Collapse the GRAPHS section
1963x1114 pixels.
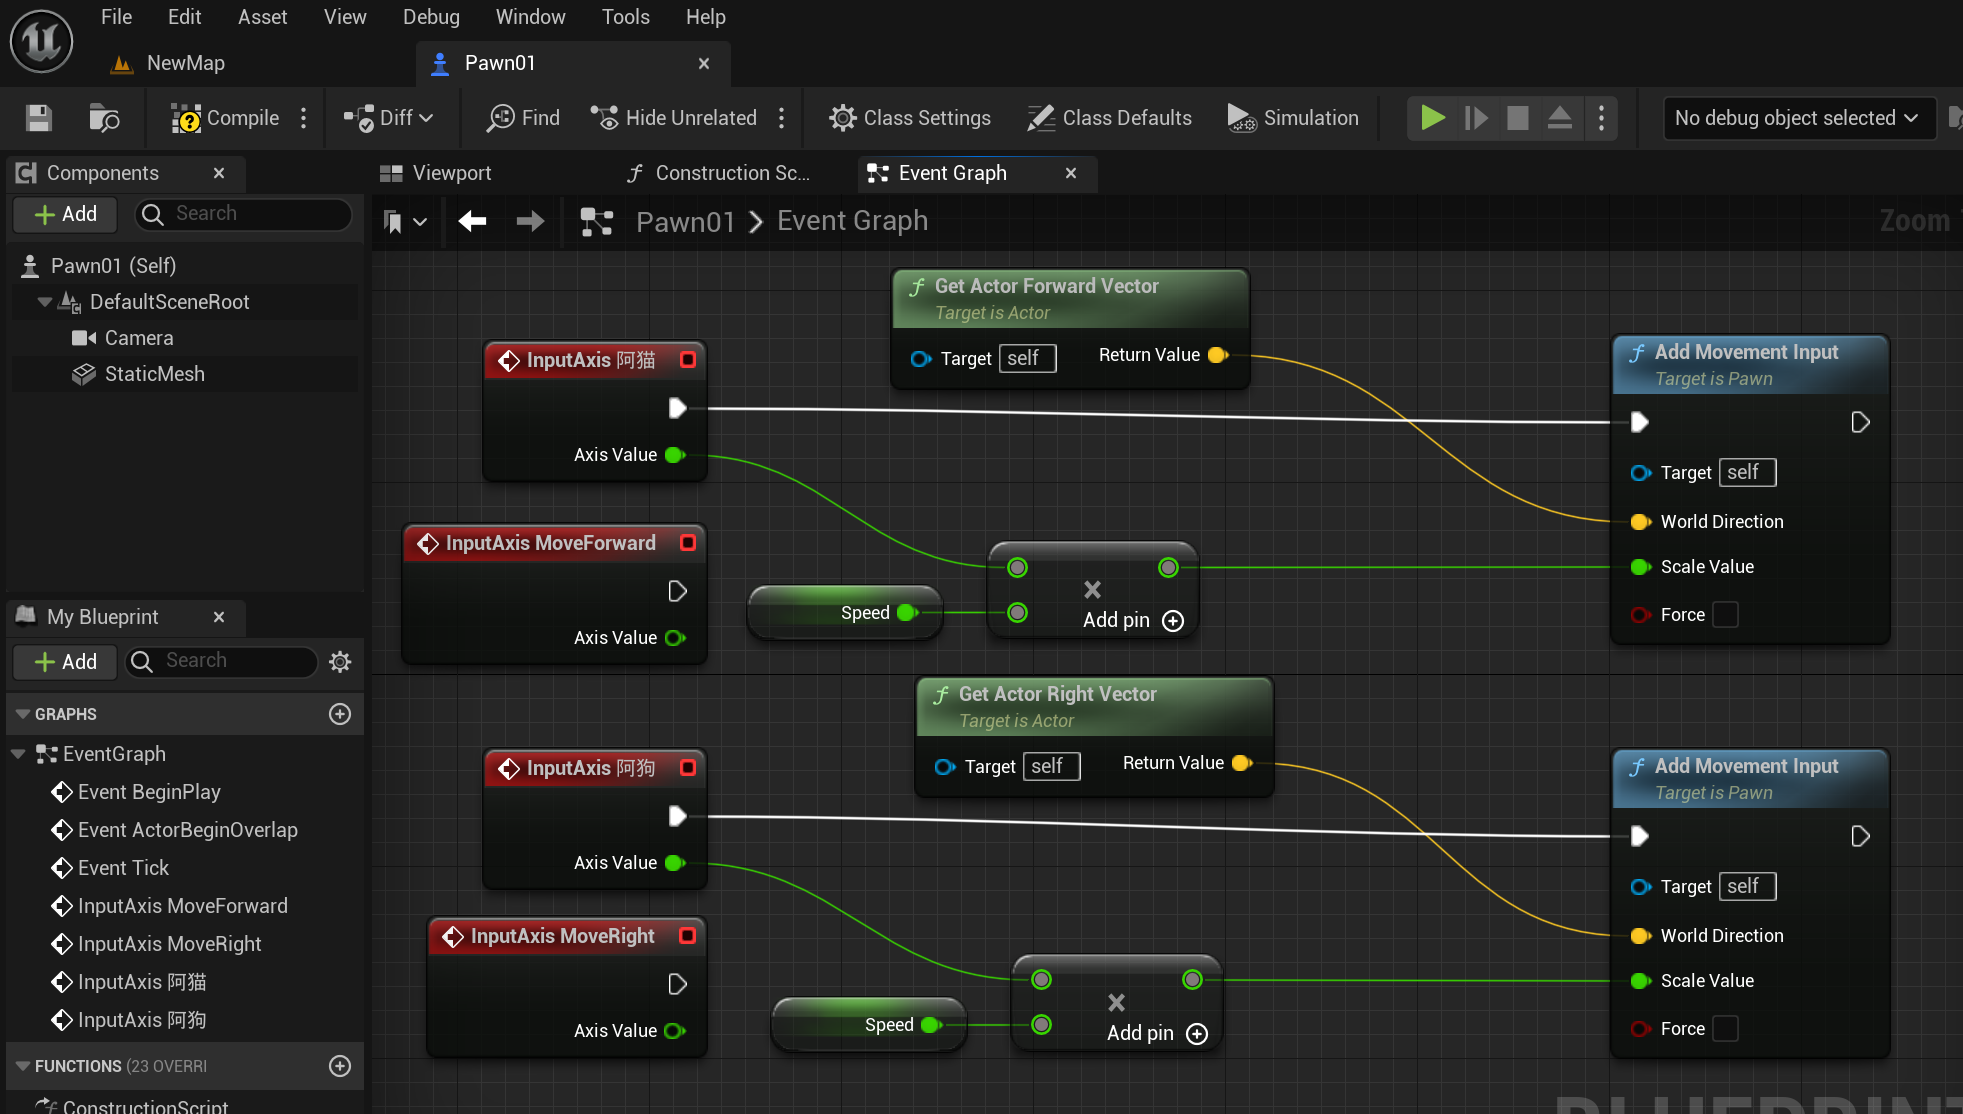coord(22,714)
